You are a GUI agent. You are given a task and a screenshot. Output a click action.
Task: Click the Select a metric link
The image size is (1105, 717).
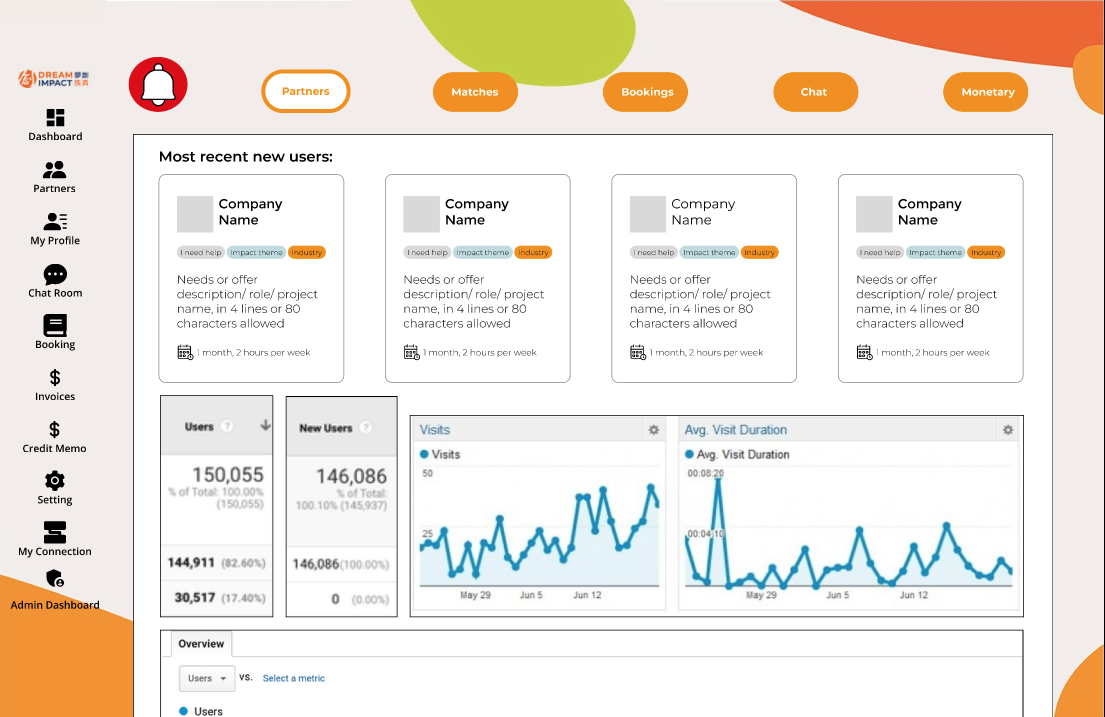[293, 678]
